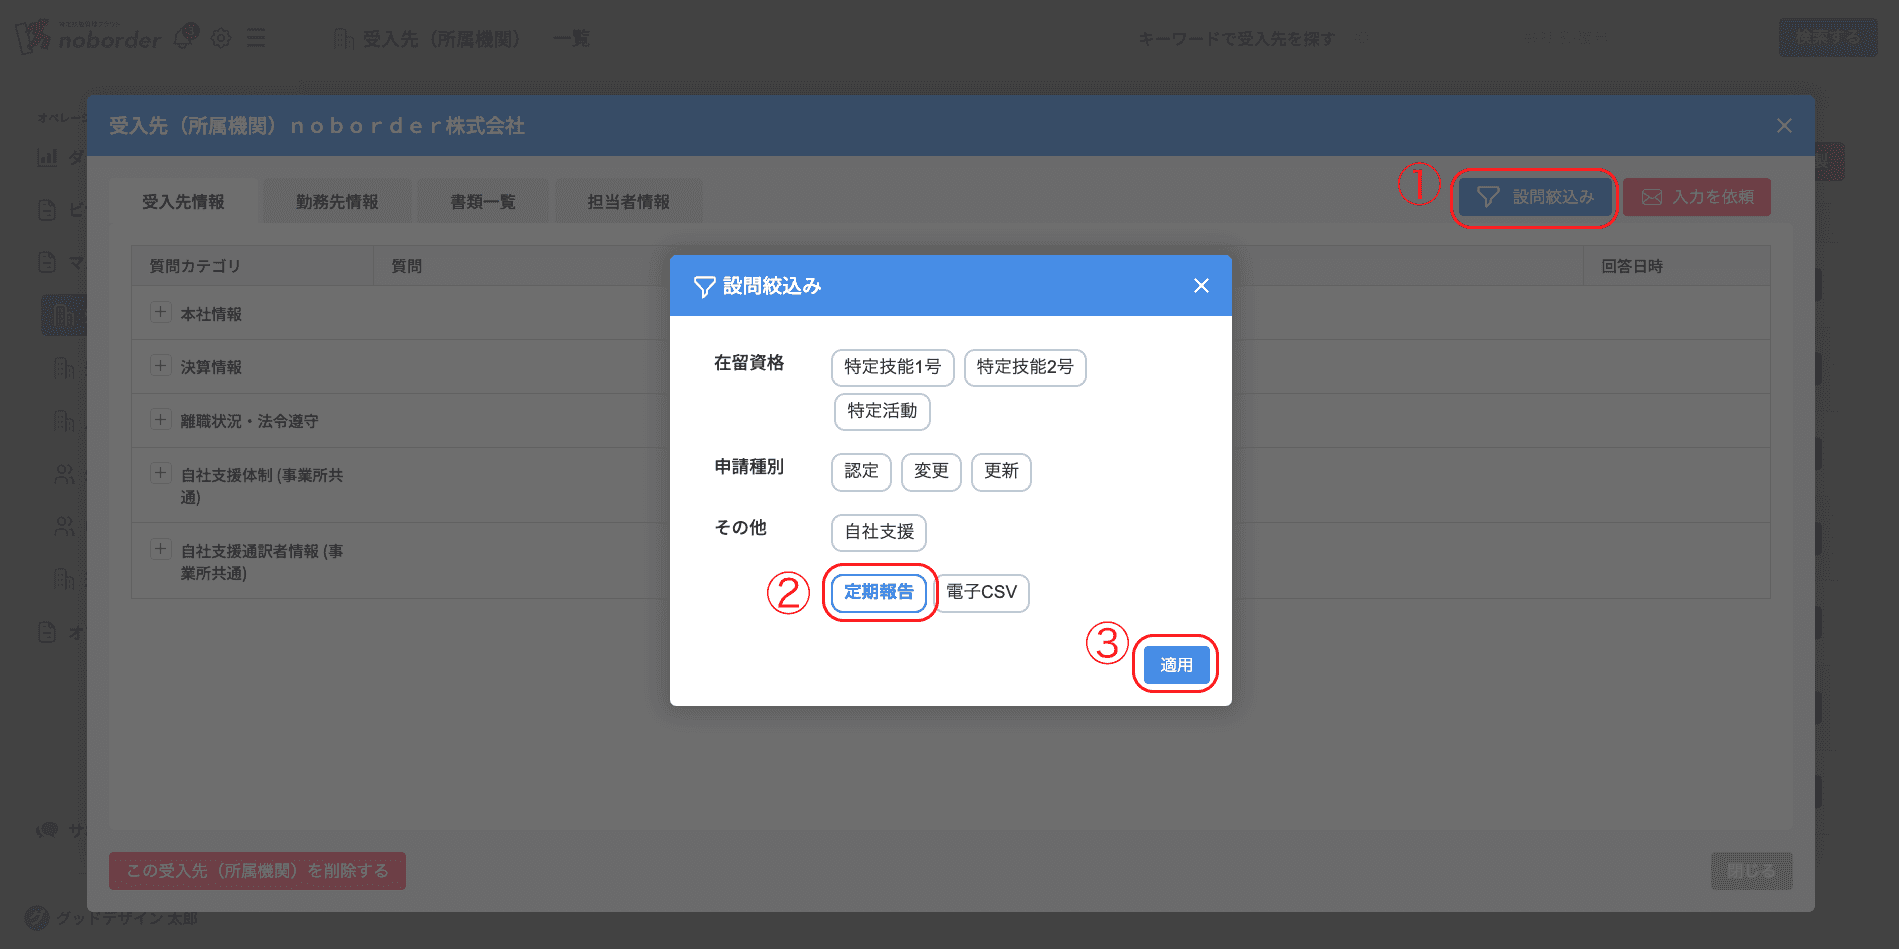Toggle the 自社支援 filter option
Viewport: 1899px width, 949px height.
tap(878, 532)
